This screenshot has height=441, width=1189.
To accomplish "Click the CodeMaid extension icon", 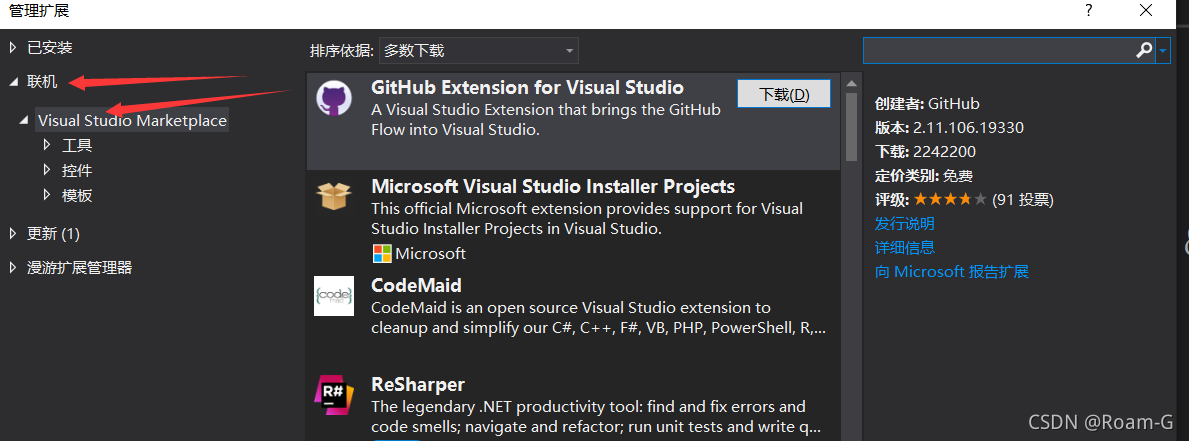I will [x=333, y=296].
